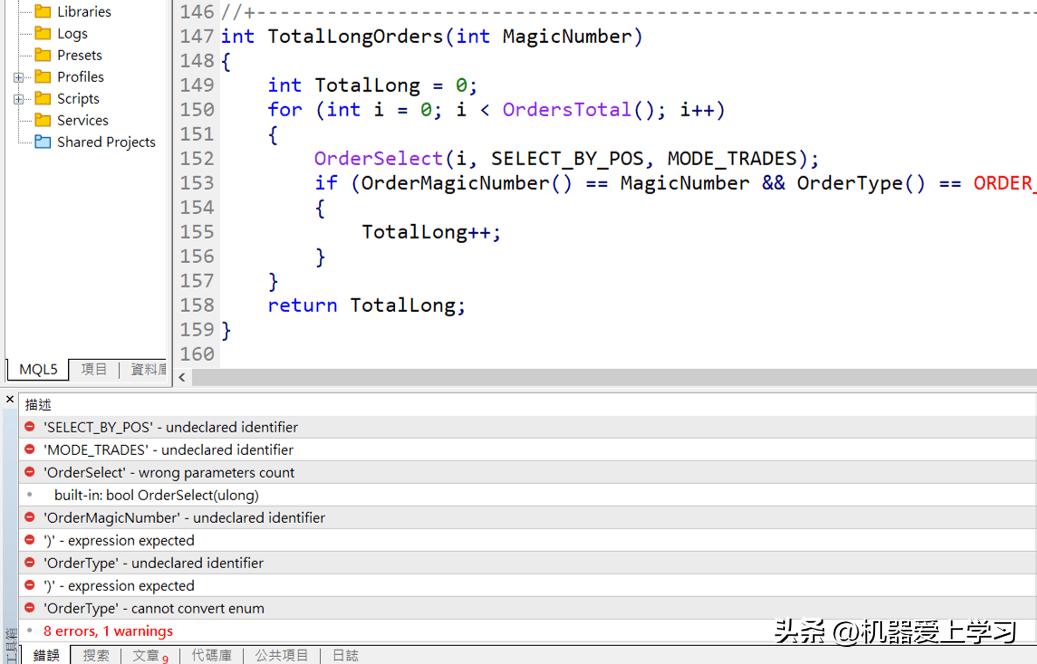Click the return TotalLong statement

coord(367,306)
